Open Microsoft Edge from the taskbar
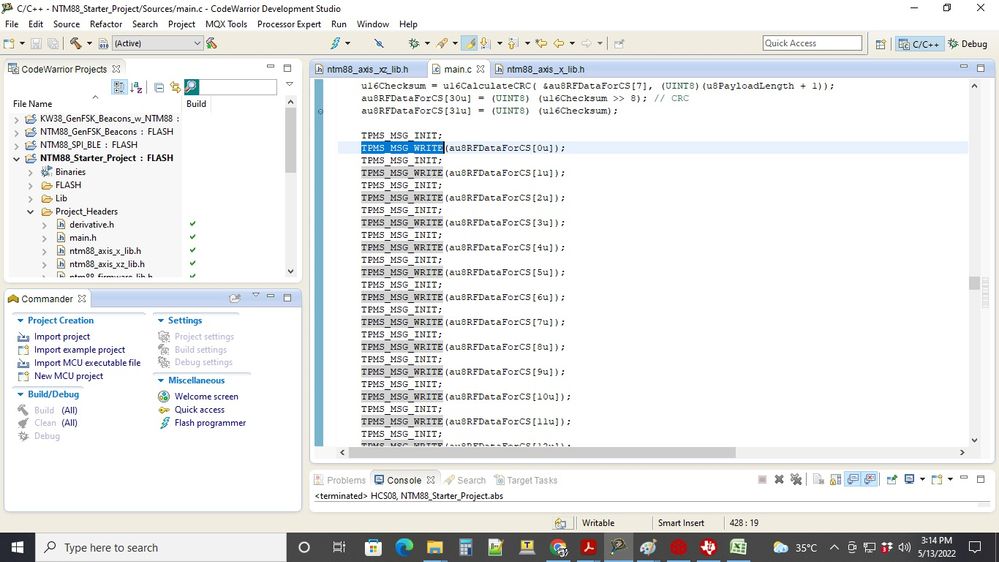Image resolution: width=999 pixels, height=562 pixels. [x=404, y=547]
